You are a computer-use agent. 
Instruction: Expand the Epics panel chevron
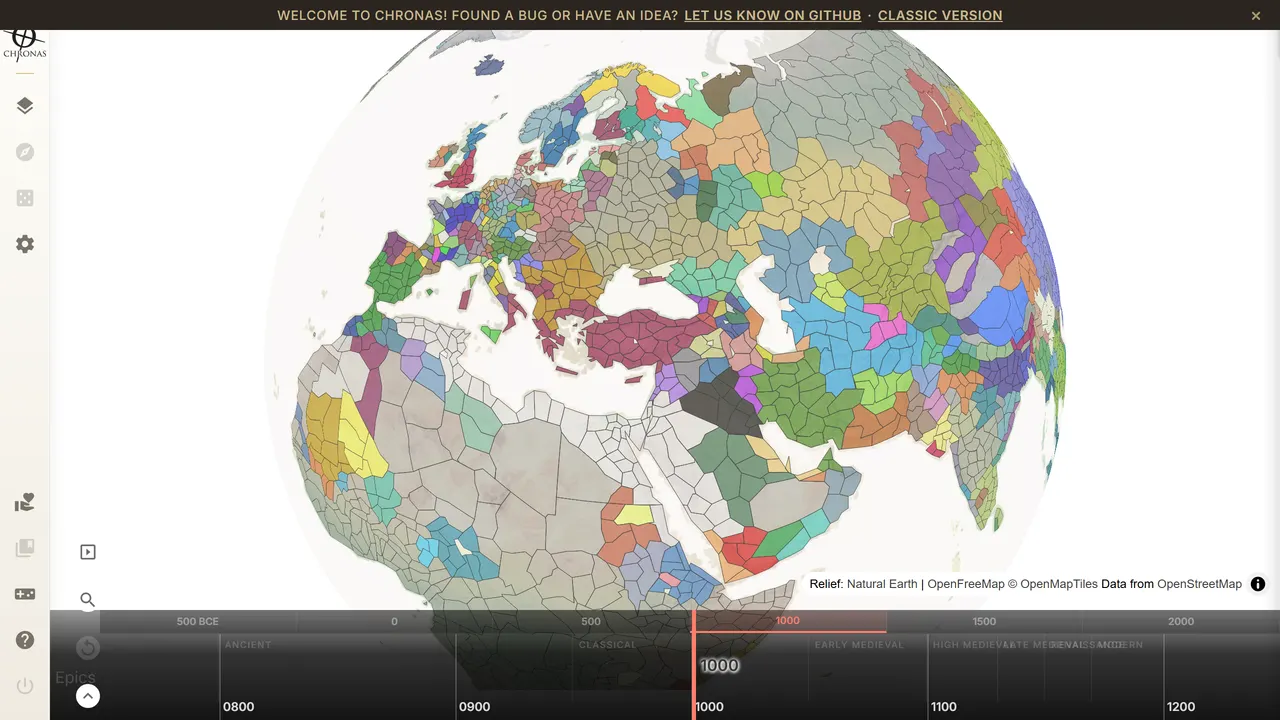pyautogui.click(x=88, y=696)
